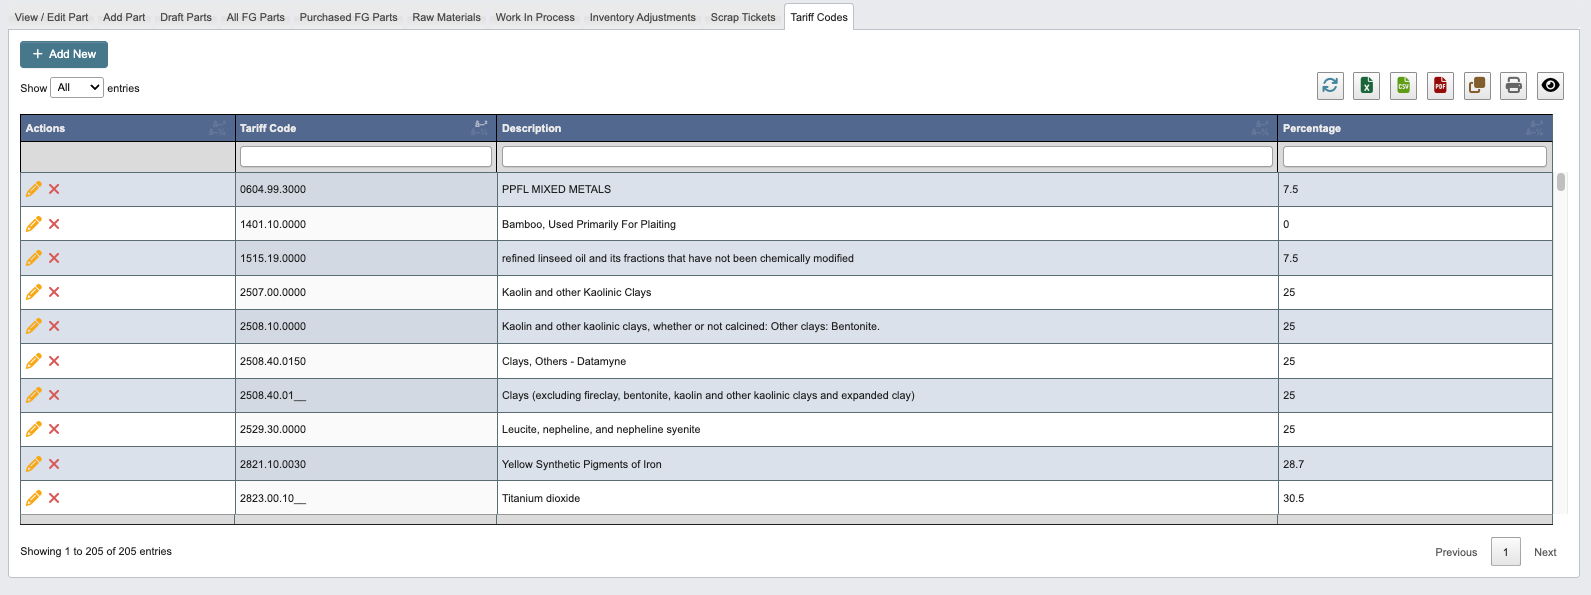Sort by Percentage column header
The width and height of the screenshot is (1591, 595).
[x=1415, y=128]
